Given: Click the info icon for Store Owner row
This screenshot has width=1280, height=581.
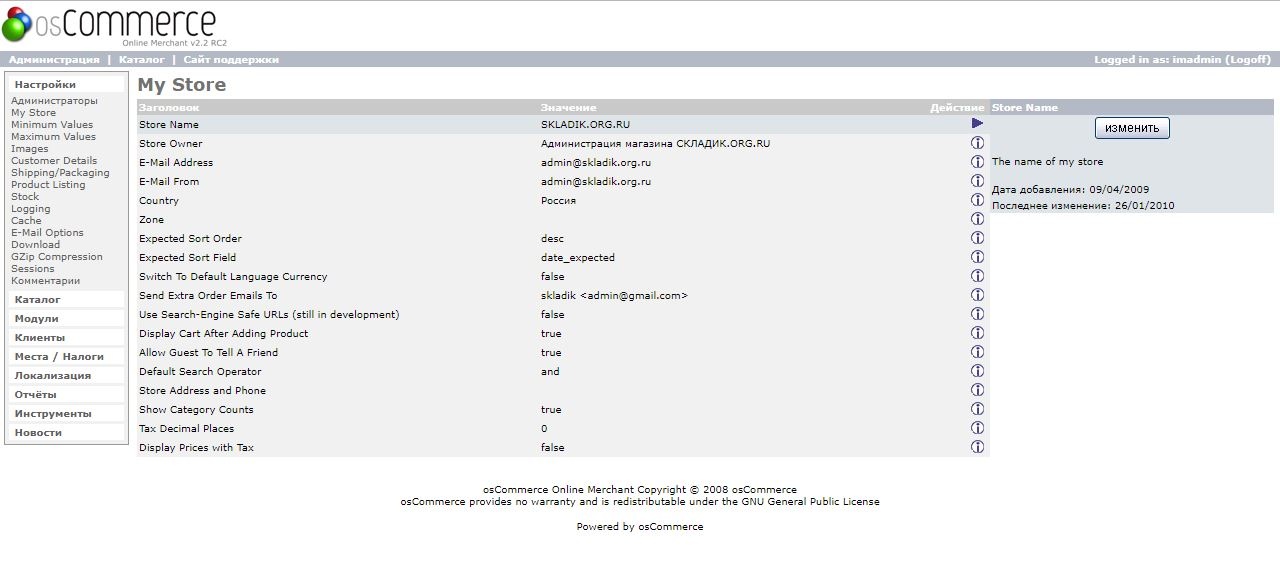Looking at the screenshot, I should 977,143.
